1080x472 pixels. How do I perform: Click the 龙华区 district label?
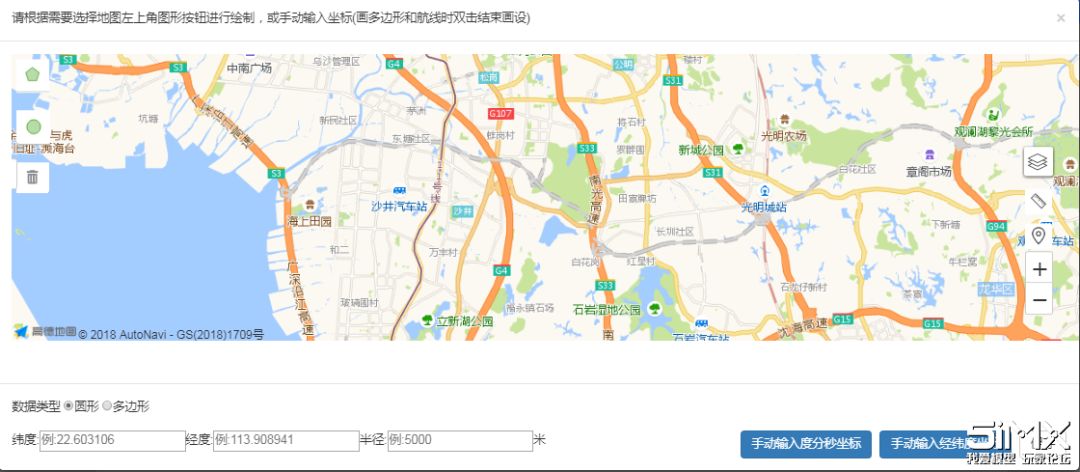996,290
